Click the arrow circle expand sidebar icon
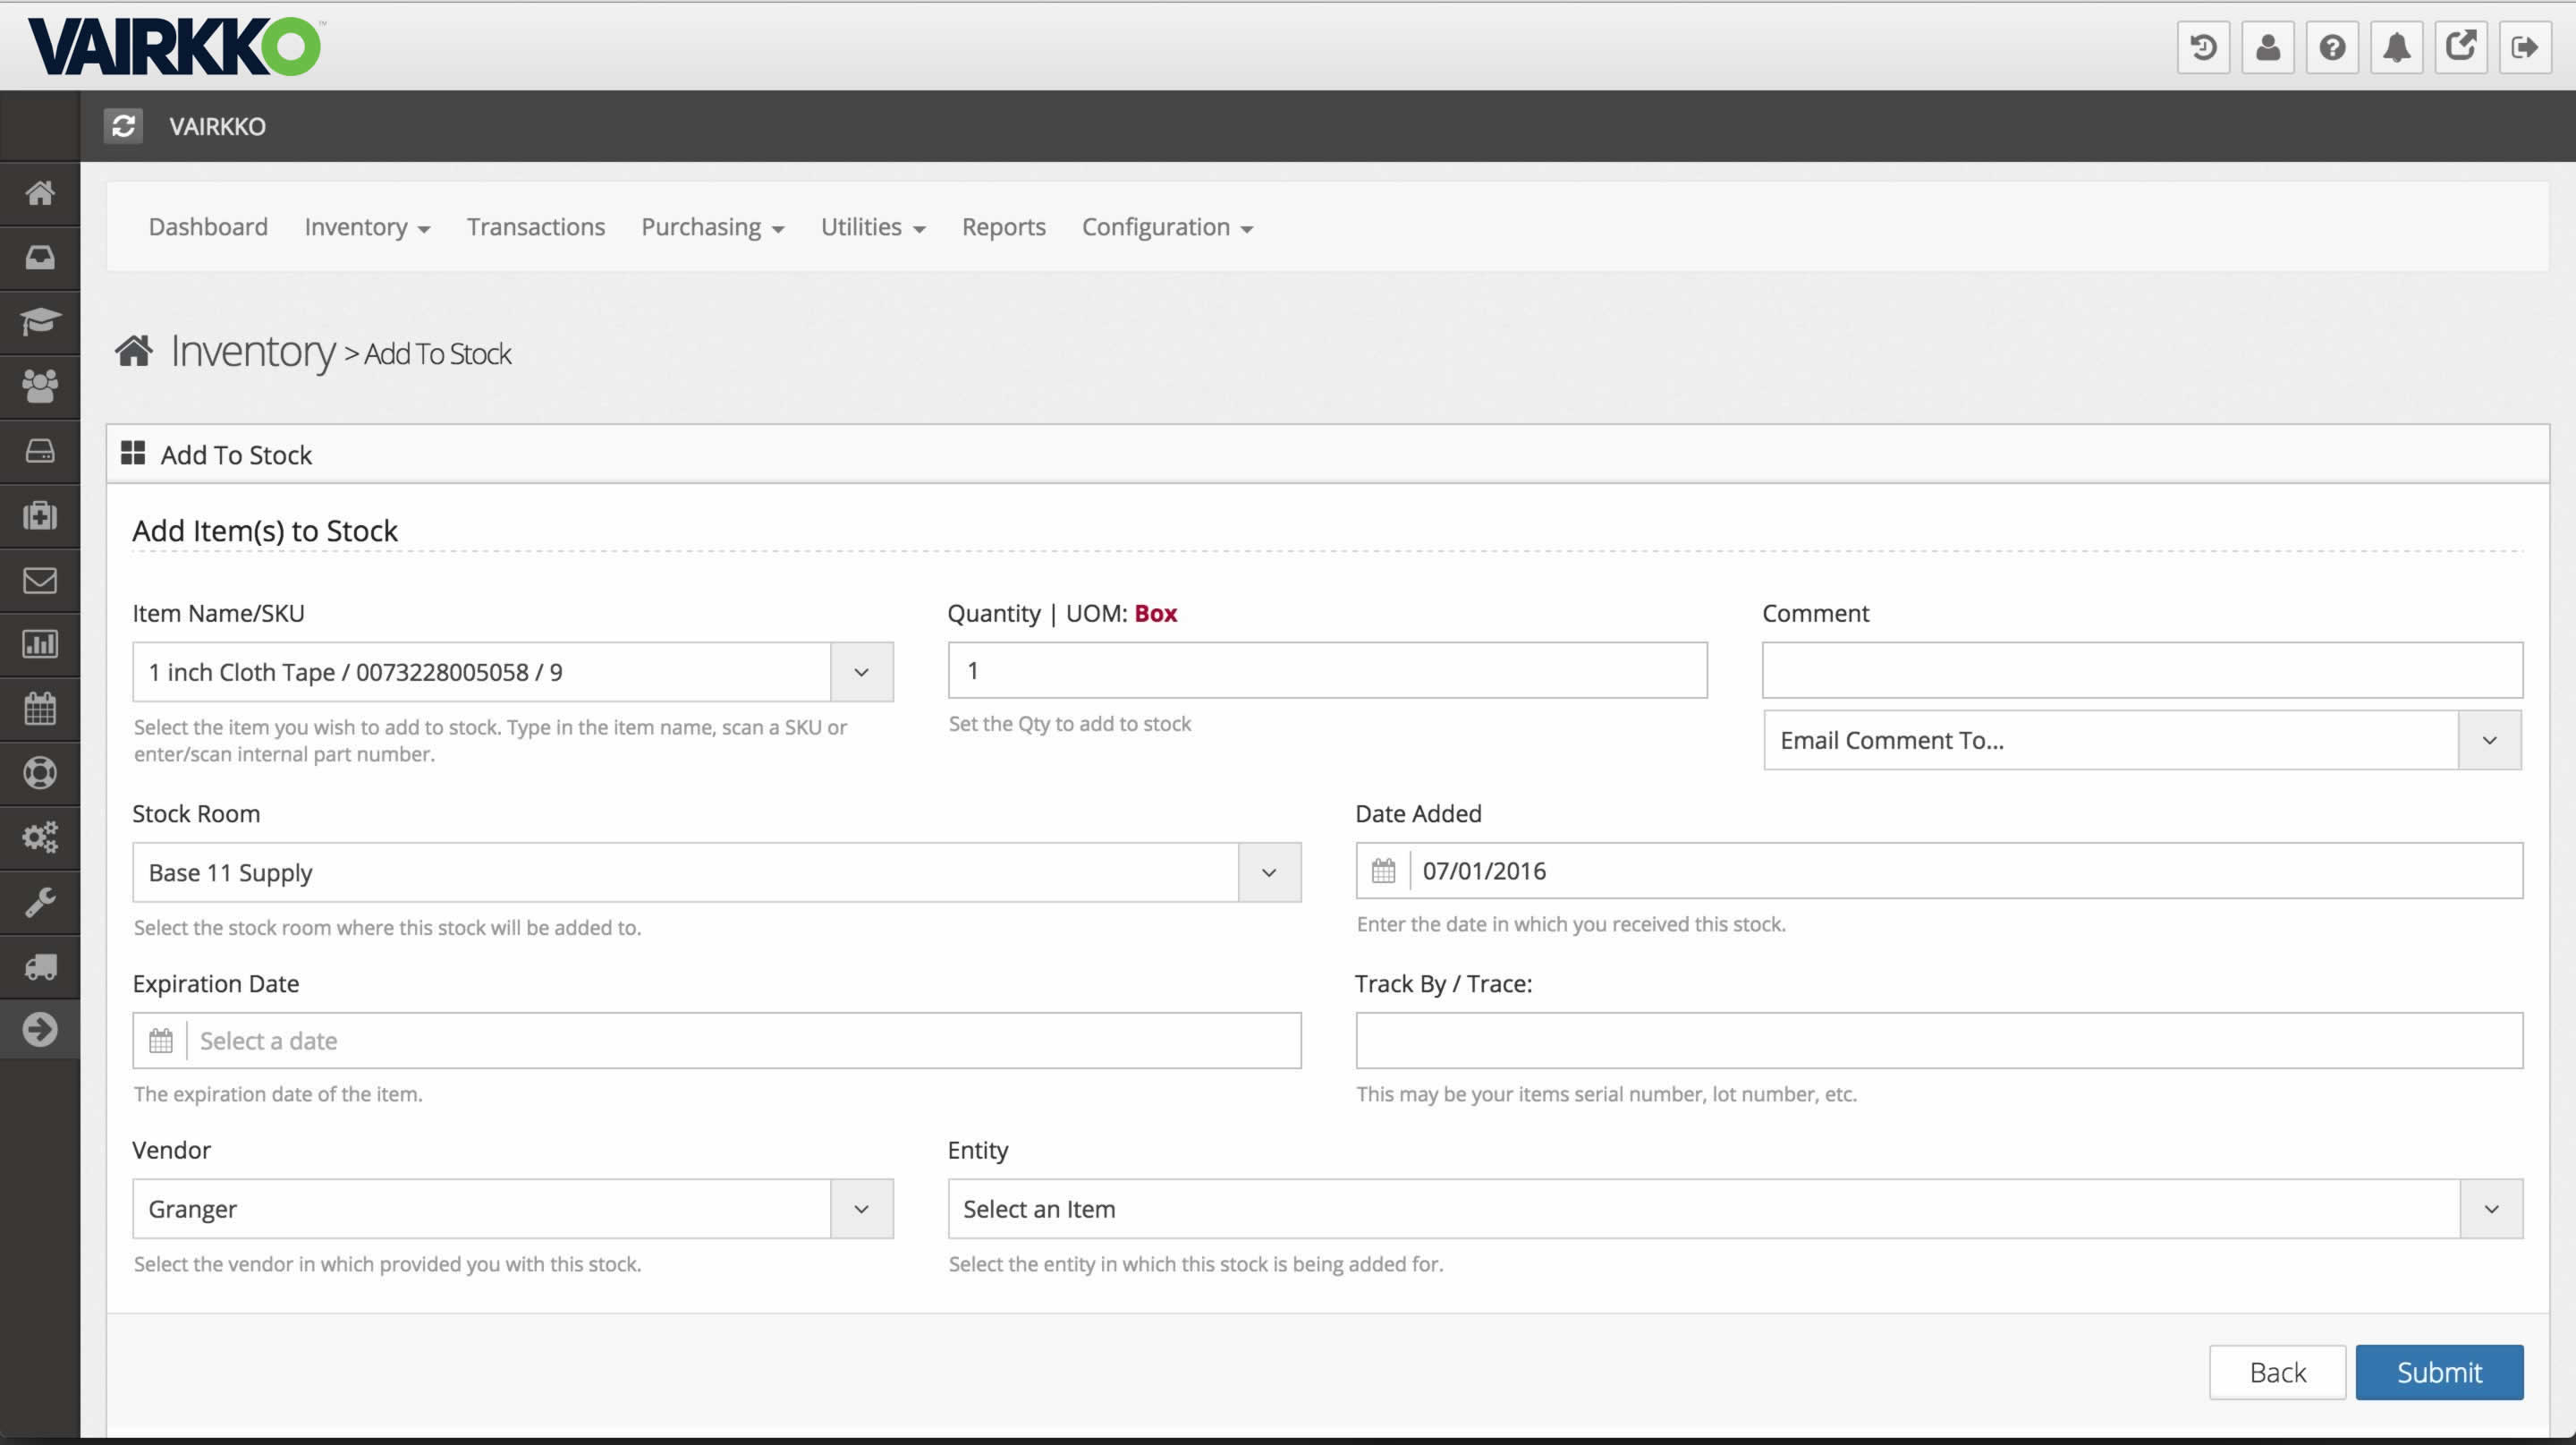The image size is (2576, 1445). coord(40,1029)
